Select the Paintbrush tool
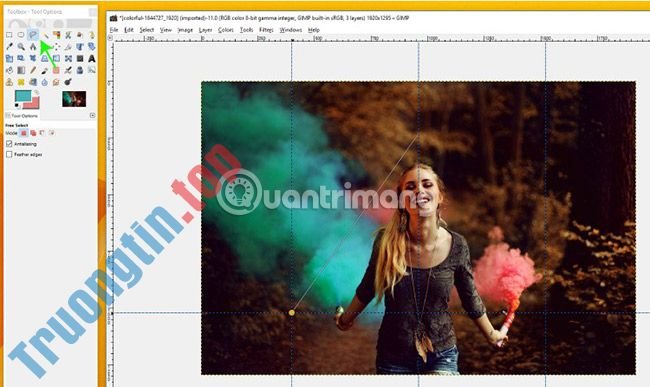The width and height of the screenshot is (650, 387). (45, 70)
